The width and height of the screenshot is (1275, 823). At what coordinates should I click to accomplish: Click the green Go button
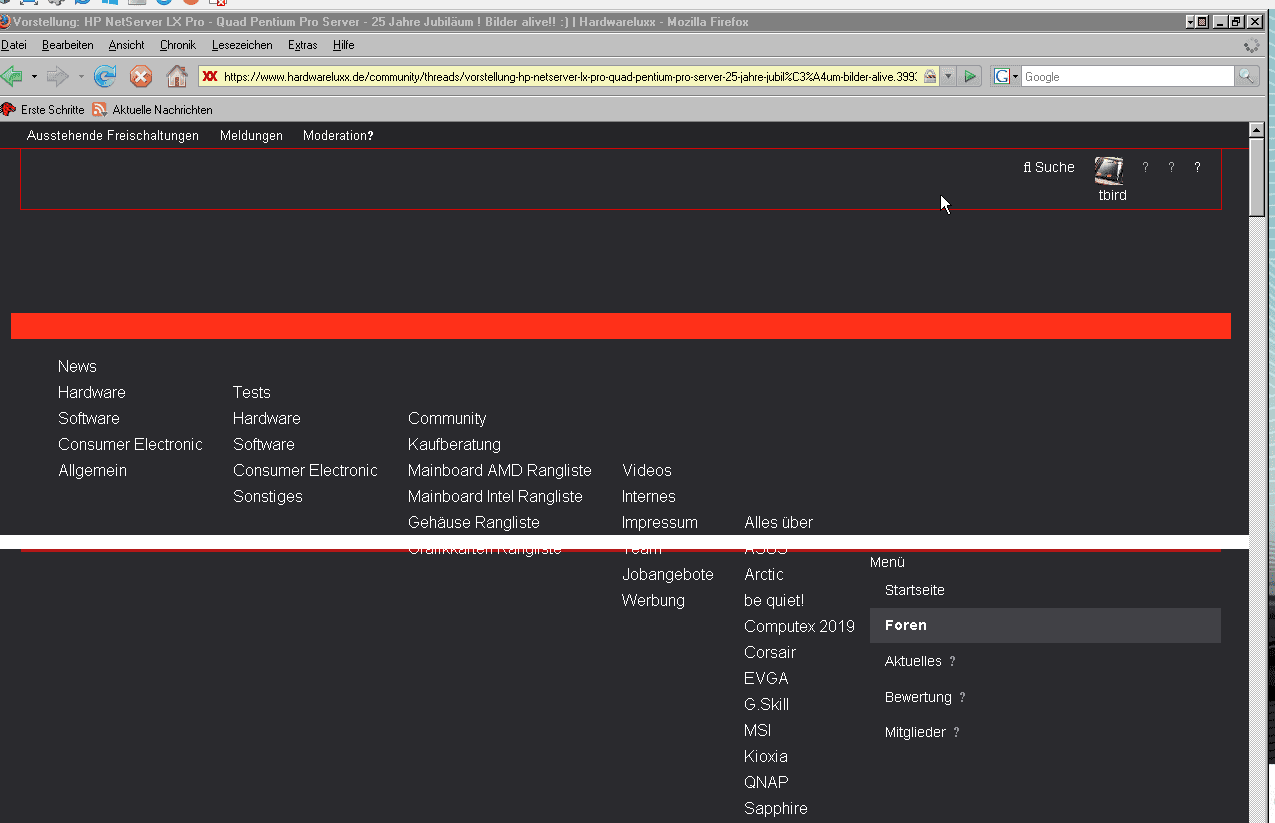[x=969, y=76]
